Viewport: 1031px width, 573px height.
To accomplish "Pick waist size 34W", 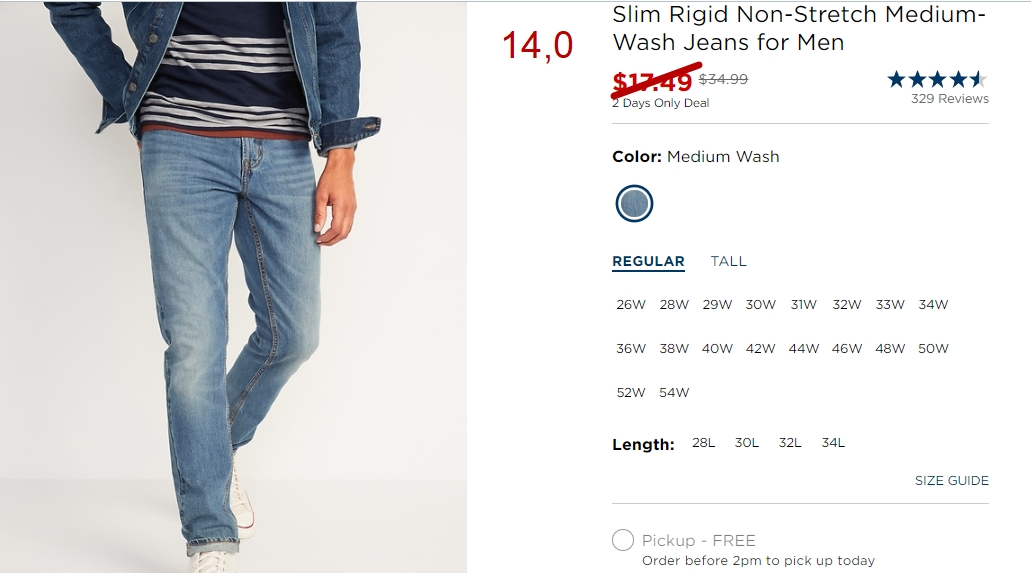I will coord(933,305).
